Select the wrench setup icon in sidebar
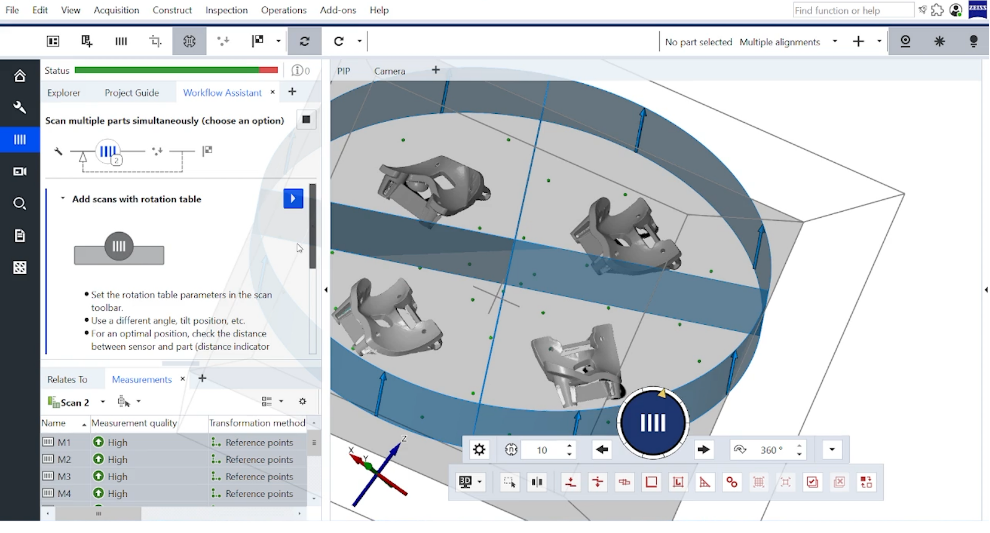Screen dimensions: 990x533 click(20, 107)
